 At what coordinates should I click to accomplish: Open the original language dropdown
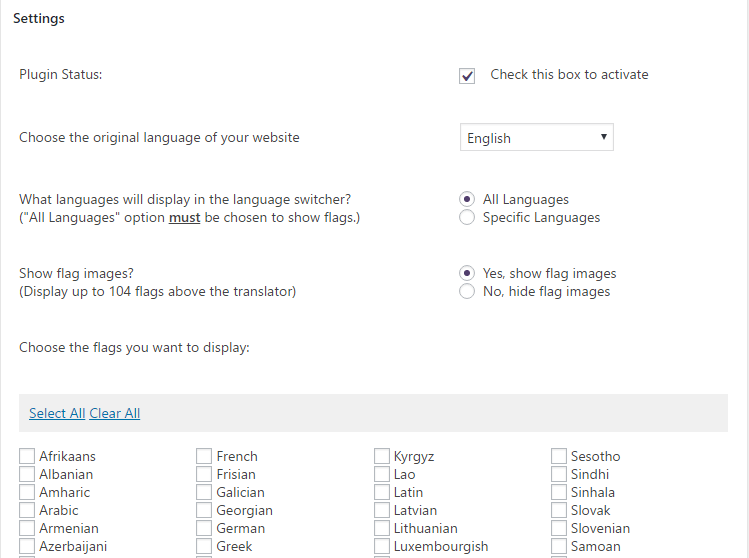coord(537,138)
